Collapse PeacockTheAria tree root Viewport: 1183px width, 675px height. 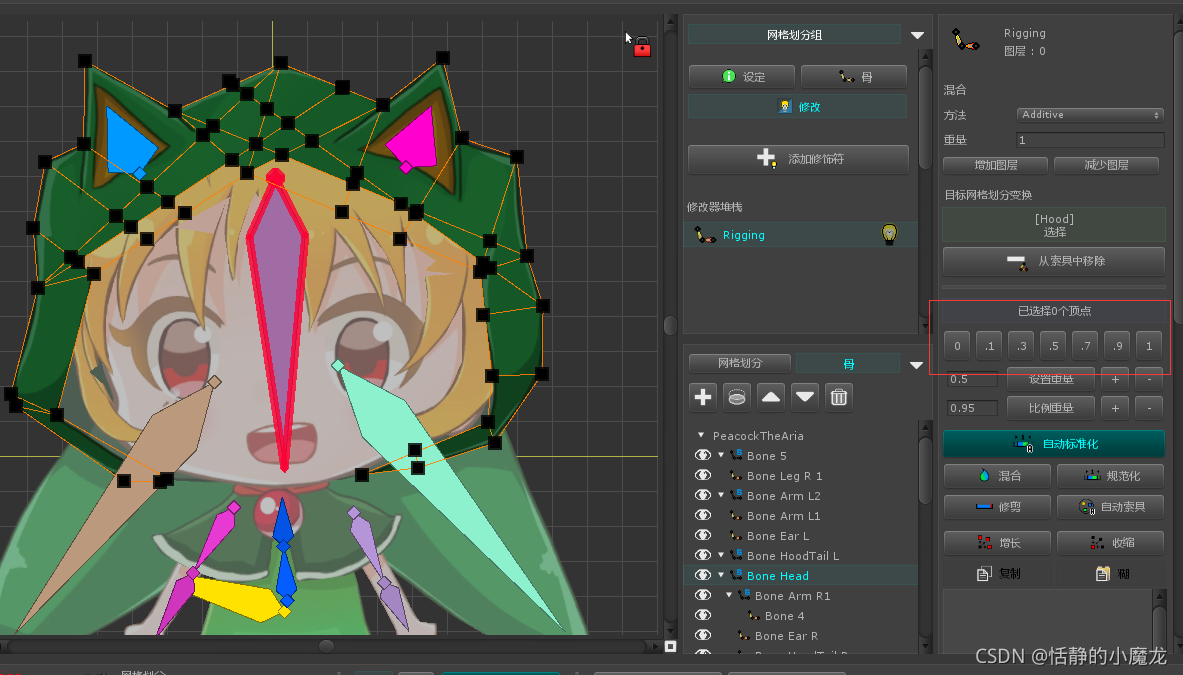point(701,435)
